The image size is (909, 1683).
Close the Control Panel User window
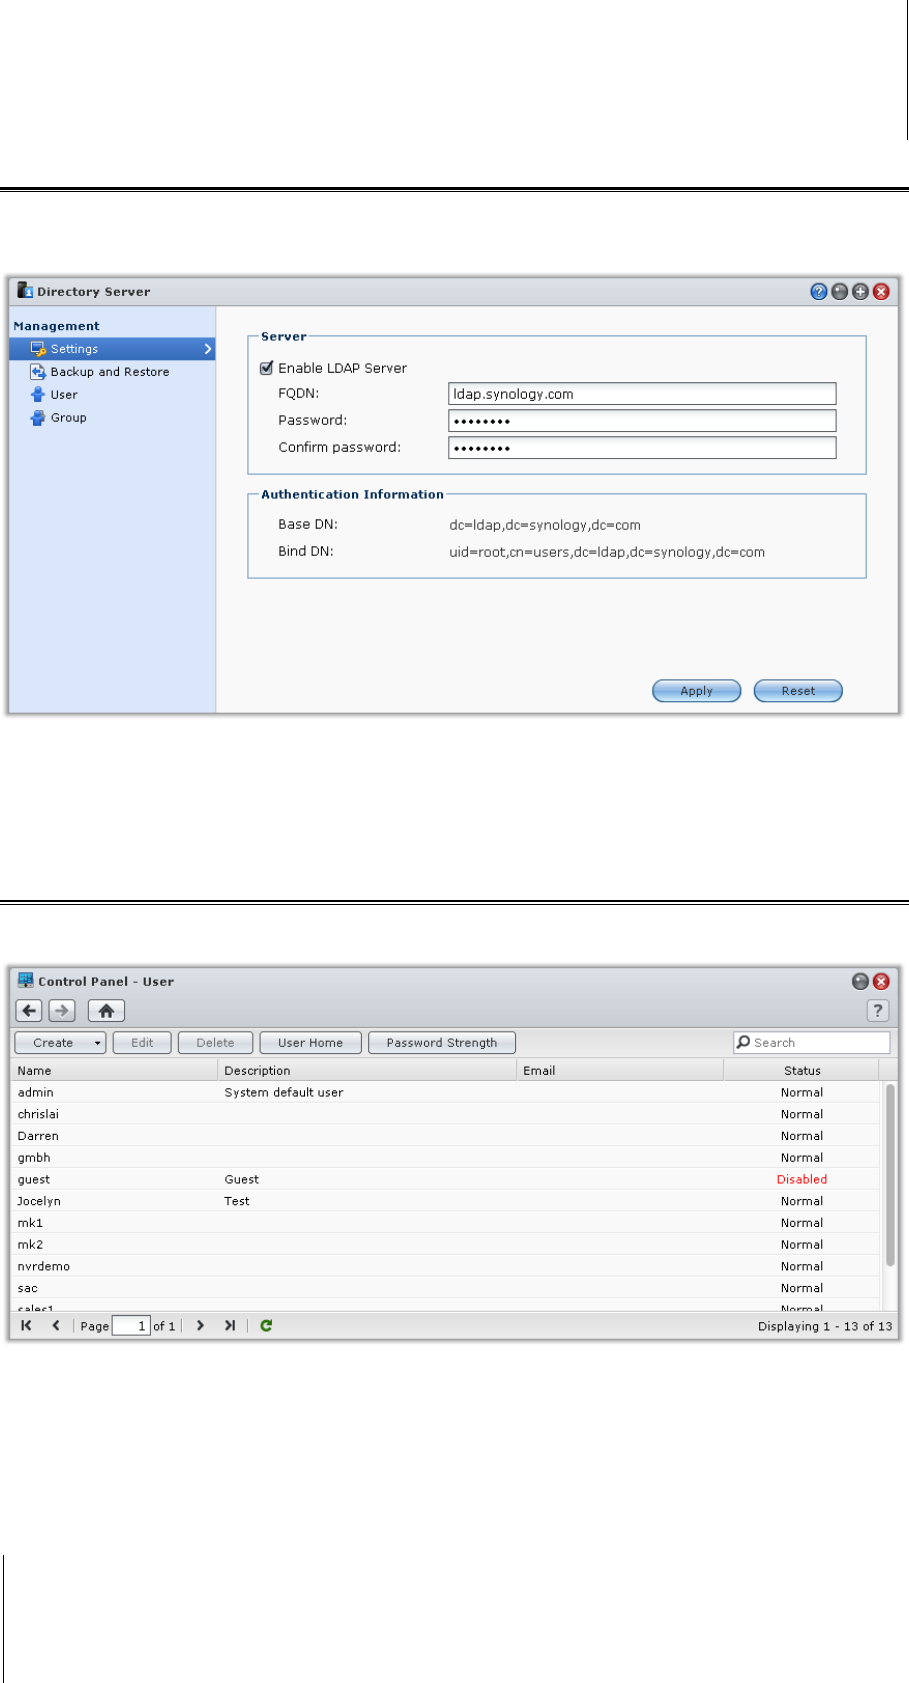[x=881, y=982]
